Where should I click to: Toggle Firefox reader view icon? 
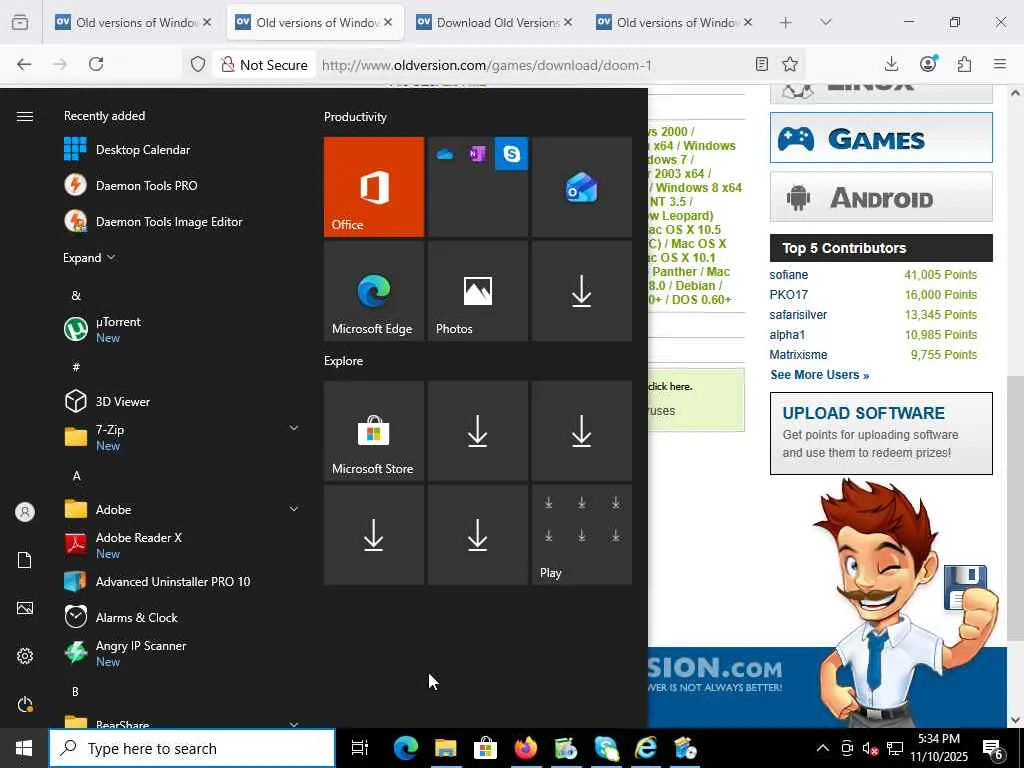point(761,64)
